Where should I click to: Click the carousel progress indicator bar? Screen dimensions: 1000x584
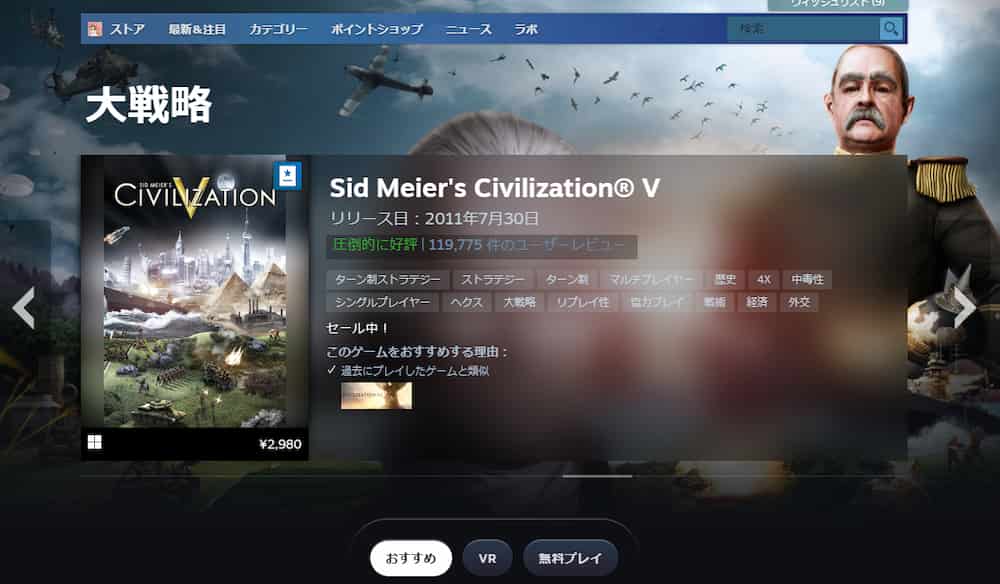pyautogui.click(x=597, y=476)
